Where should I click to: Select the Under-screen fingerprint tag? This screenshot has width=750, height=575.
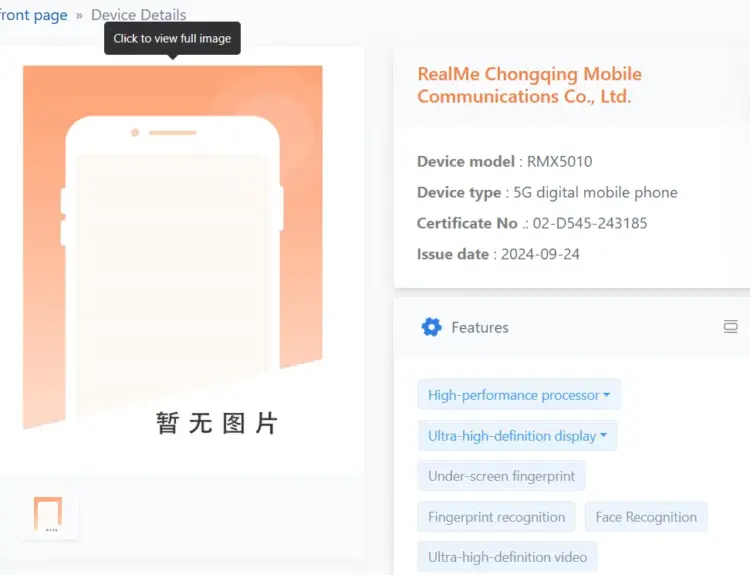pyautogui.click(x=501, y=476)
